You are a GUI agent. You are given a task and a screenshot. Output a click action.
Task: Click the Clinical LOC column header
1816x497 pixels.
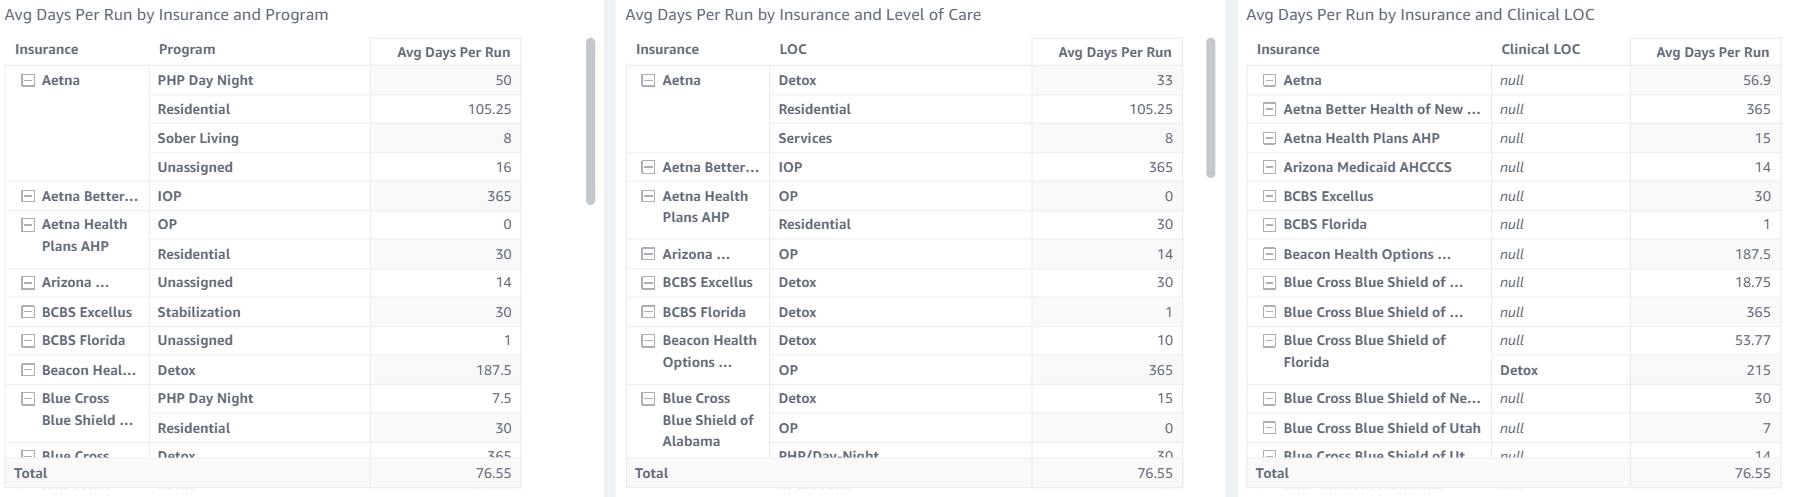coord(1540,50)
